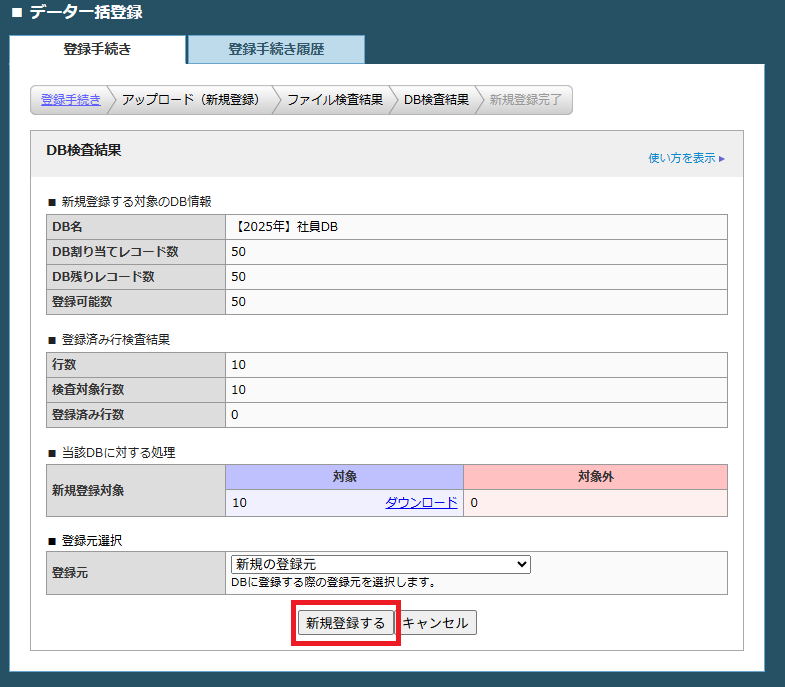Viewport: 785px width, 687px height.
Task: Click the 対象外 column header
Action: click(595, 477)
